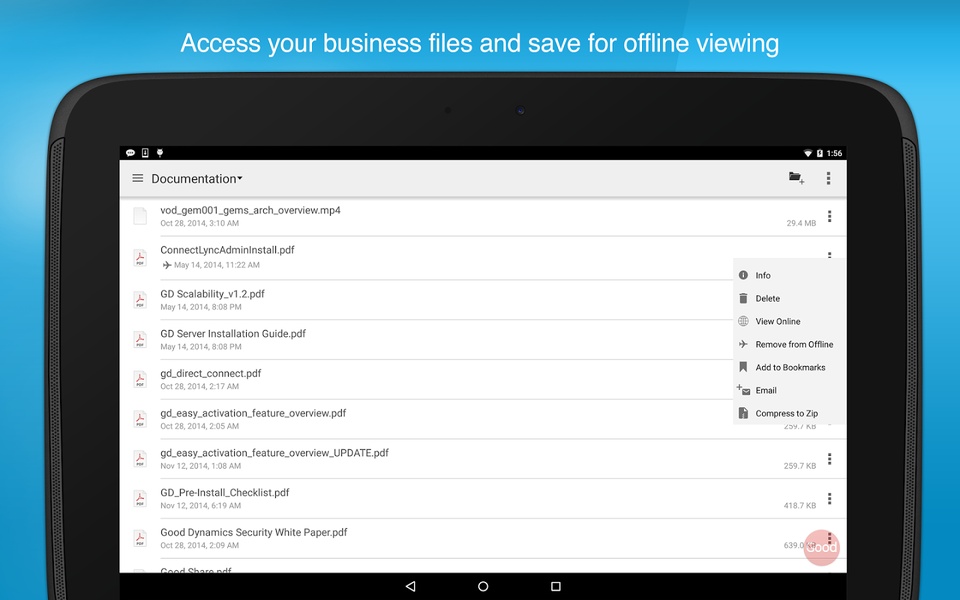Select Email from the context menu
Viewport: 960px width, 600px height.
point(789,390)
